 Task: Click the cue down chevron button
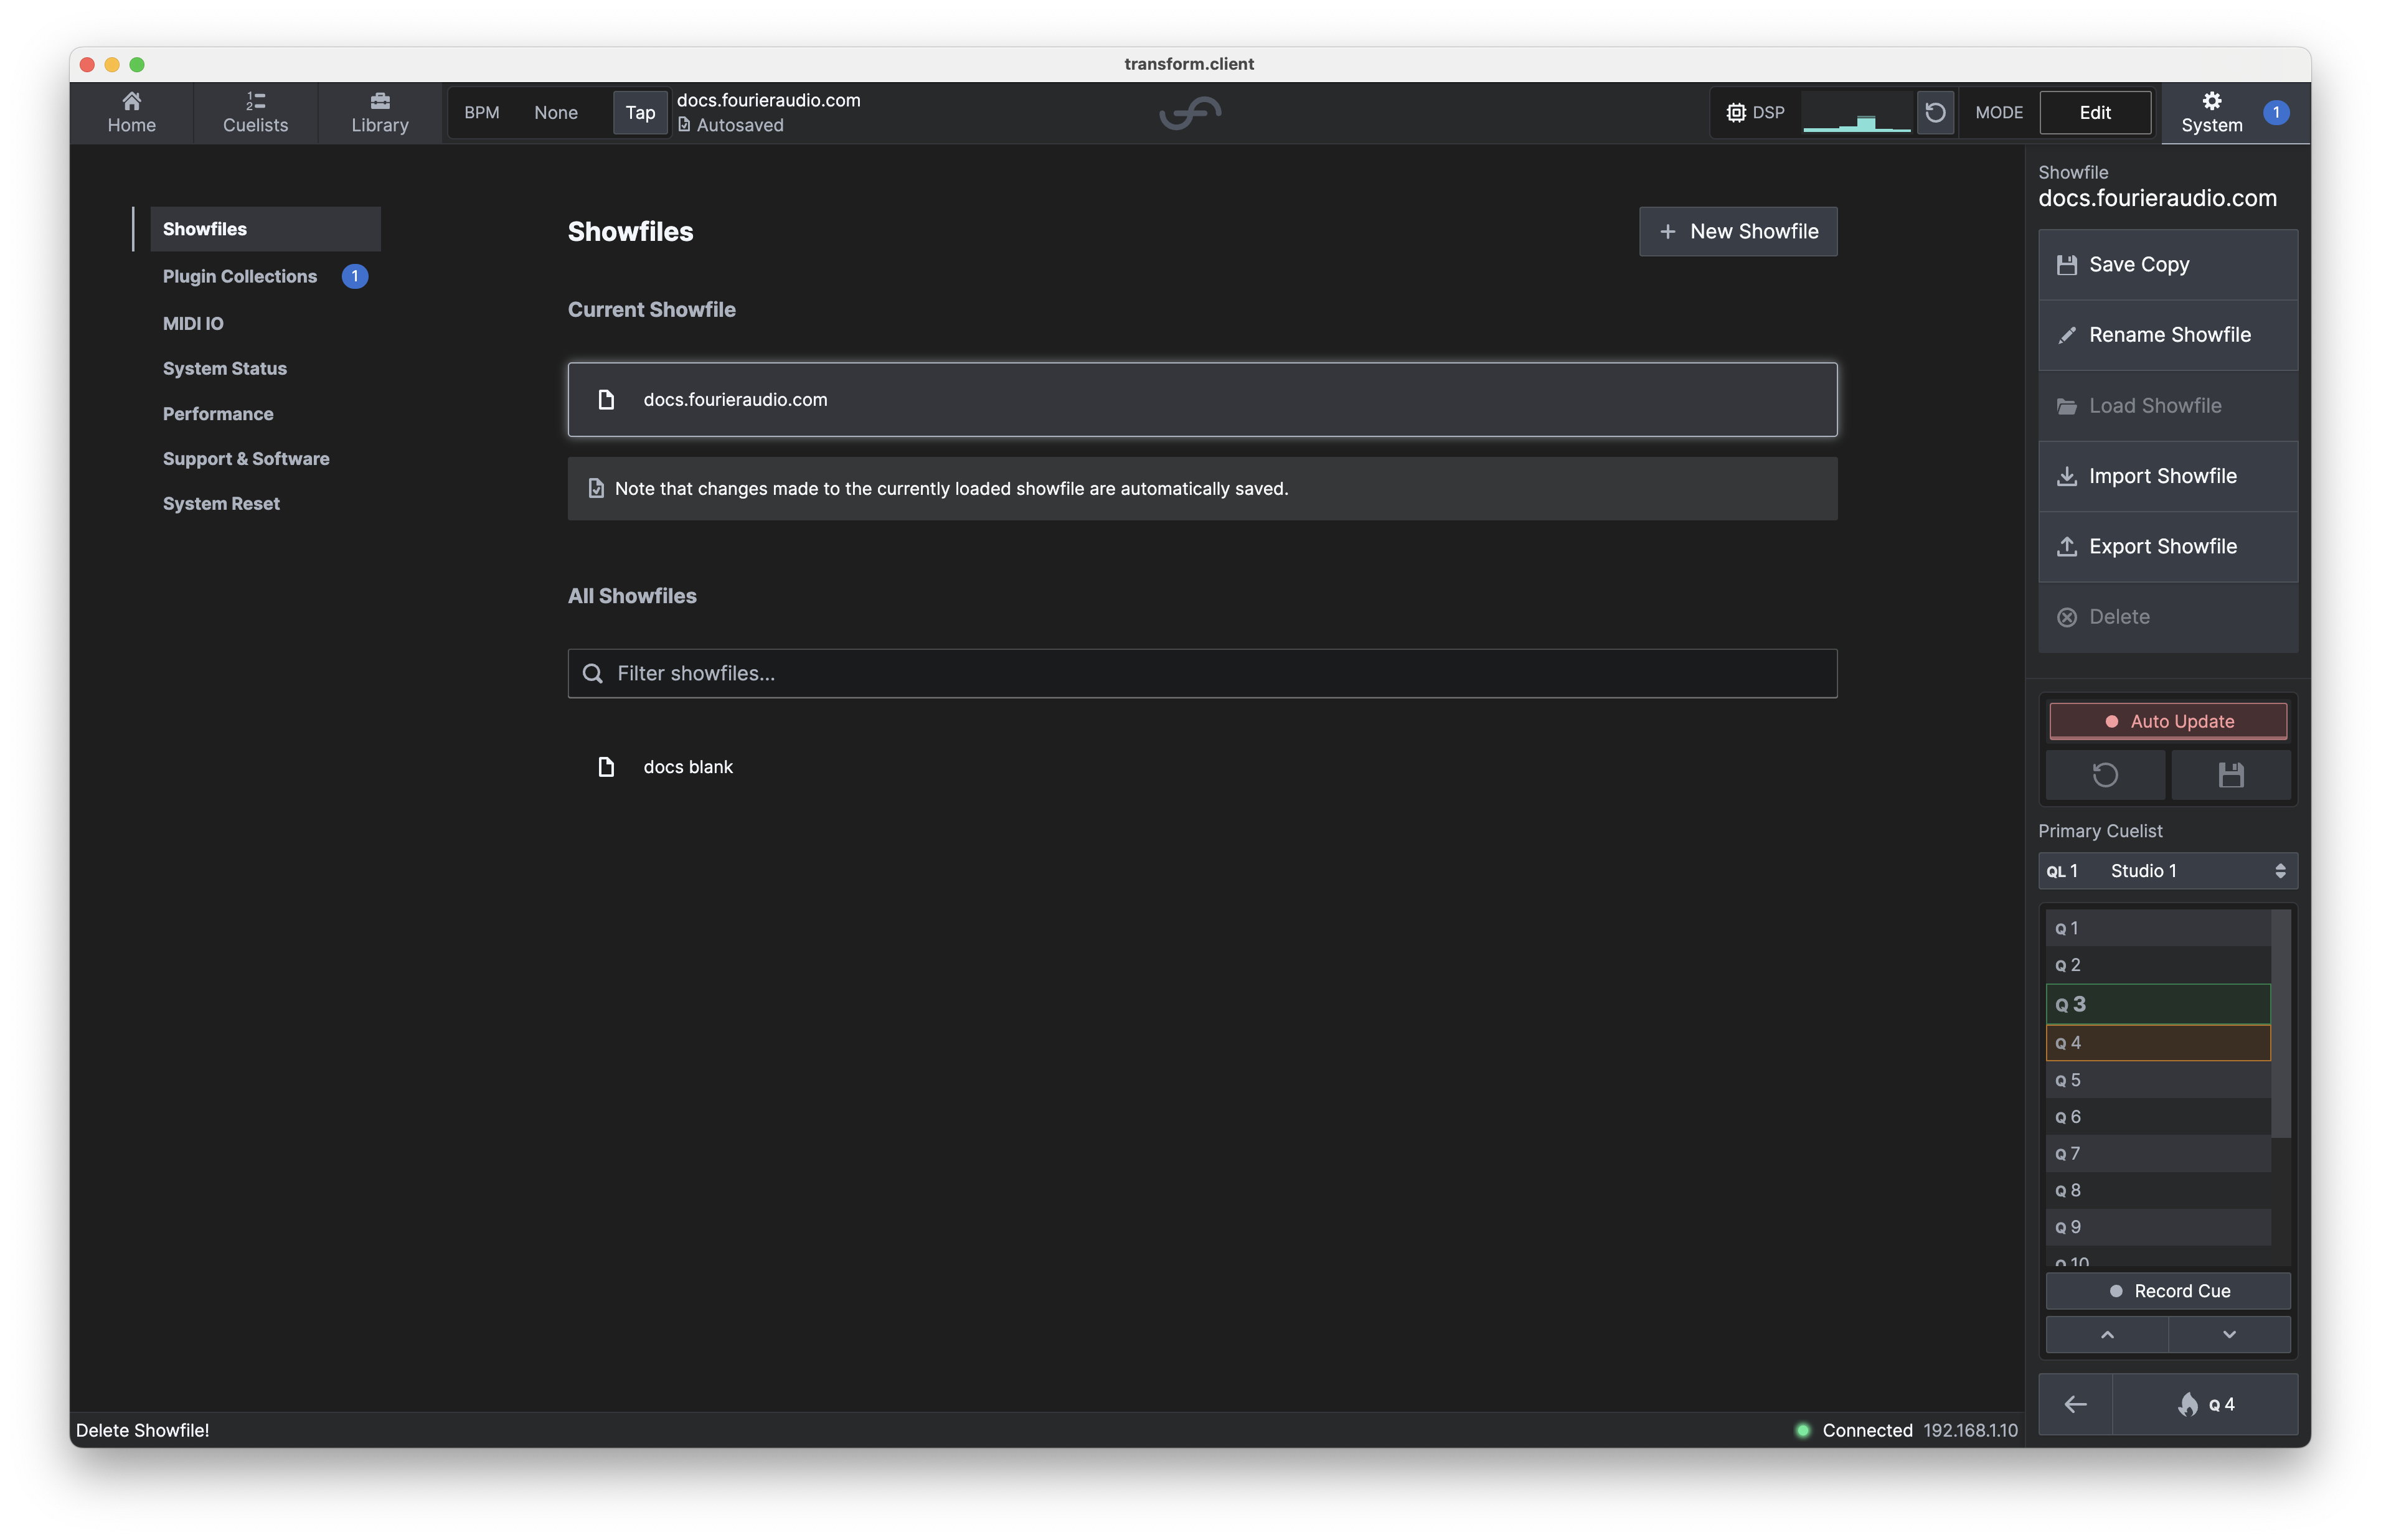pos(2229,1334)
